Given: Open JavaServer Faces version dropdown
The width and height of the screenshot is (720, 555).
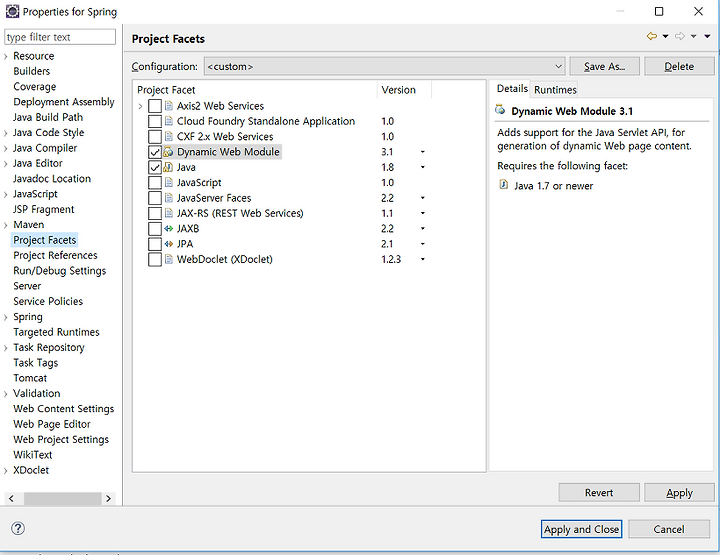Looking at the screenshot, I should (422, 198).
